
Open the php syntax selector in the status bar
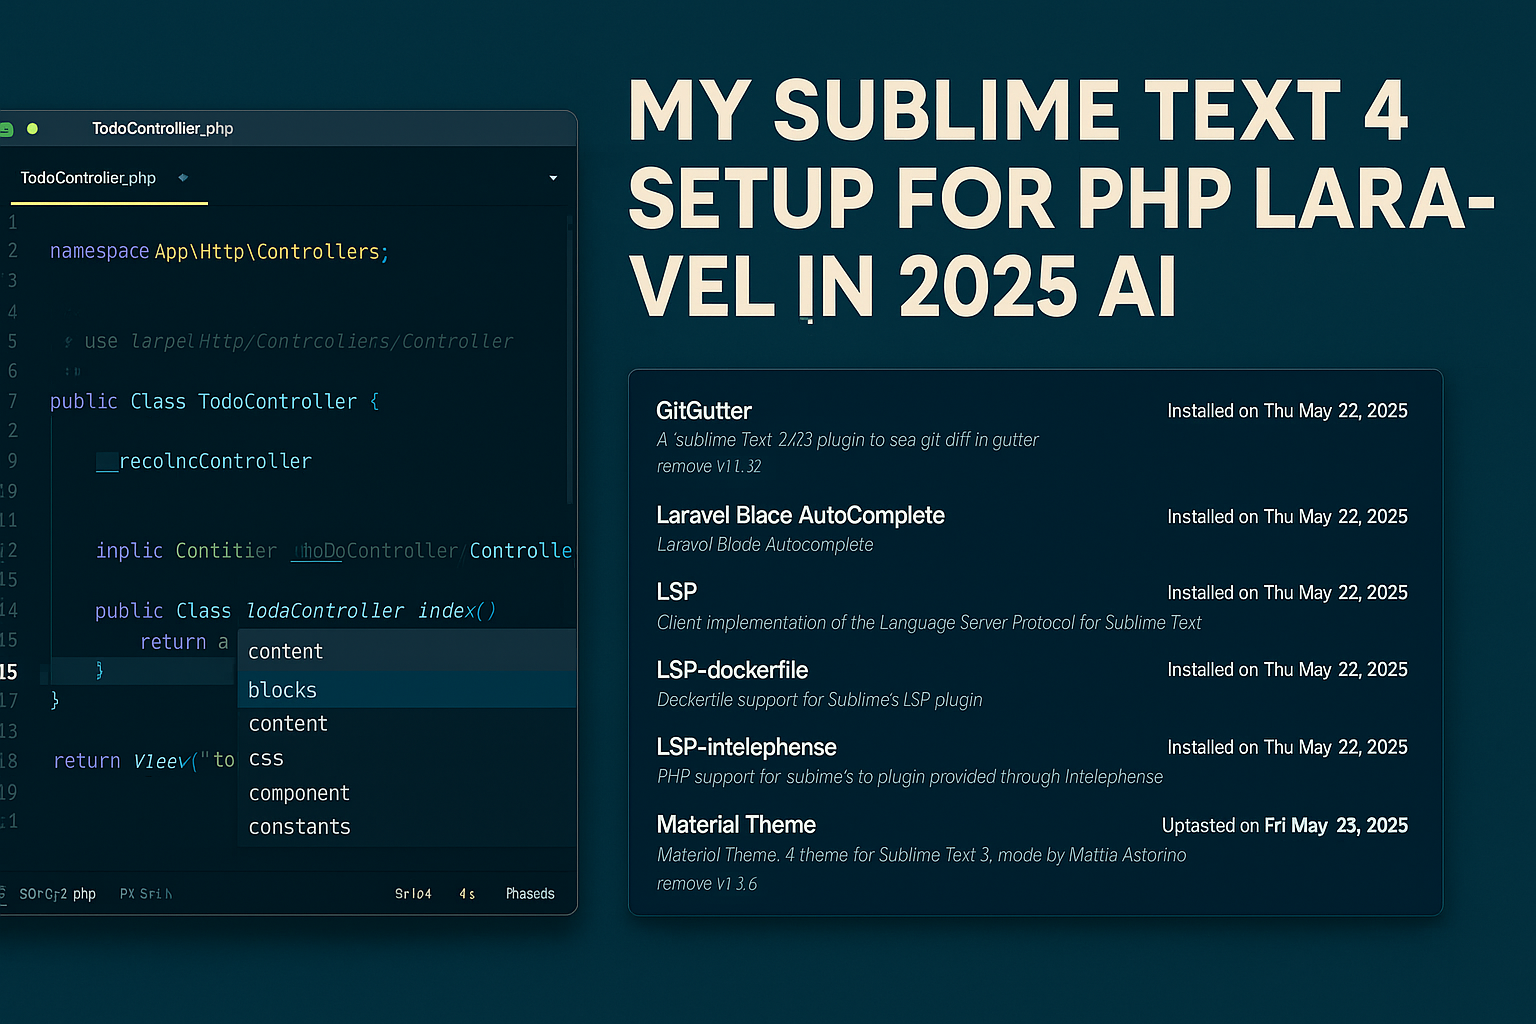pos(84,893)
